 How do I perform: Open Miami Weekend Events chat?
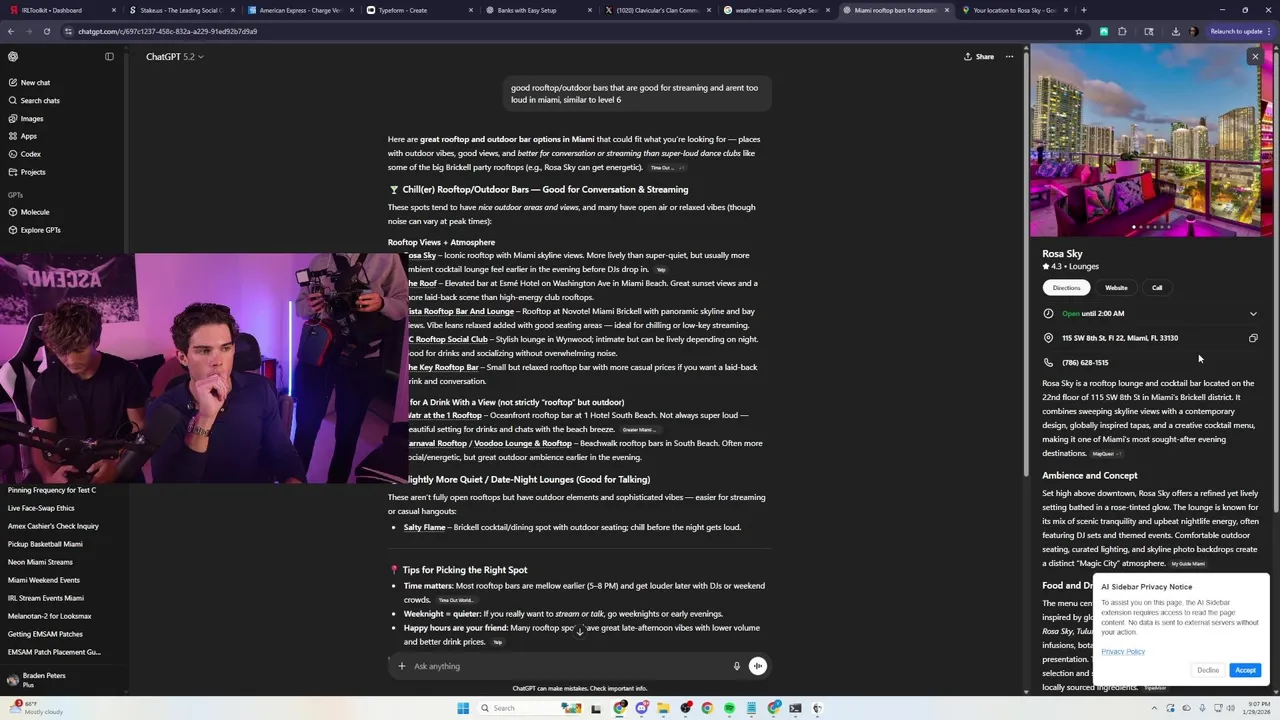tap(44, 580)
